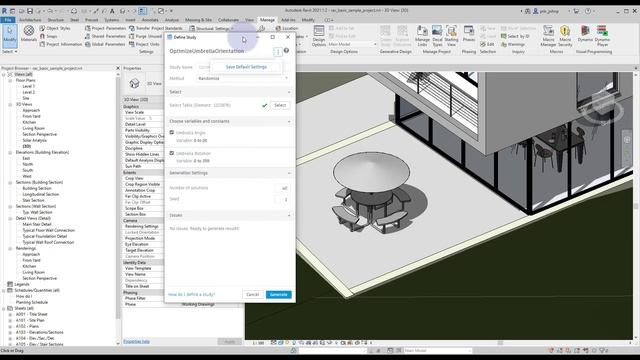Open Snaps settings
The height and width of the screenshot is (360, 640).
coord(49,36)
